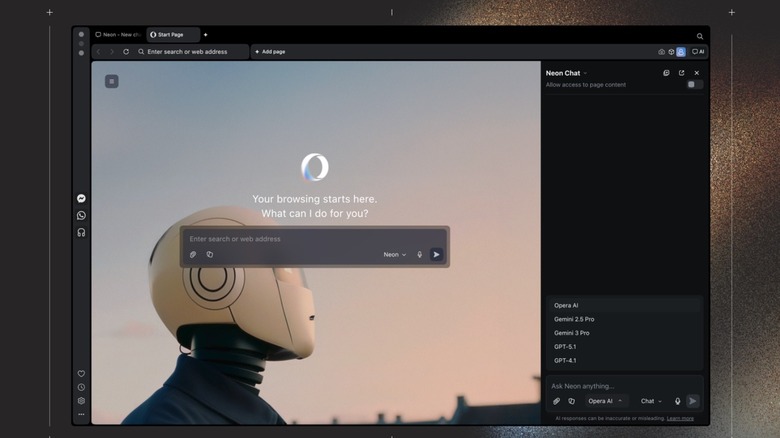This screenshot has width=780, height=438.
Task: Open the cube extensions icon in the toolbar
Action: click(x=671, y=52)
